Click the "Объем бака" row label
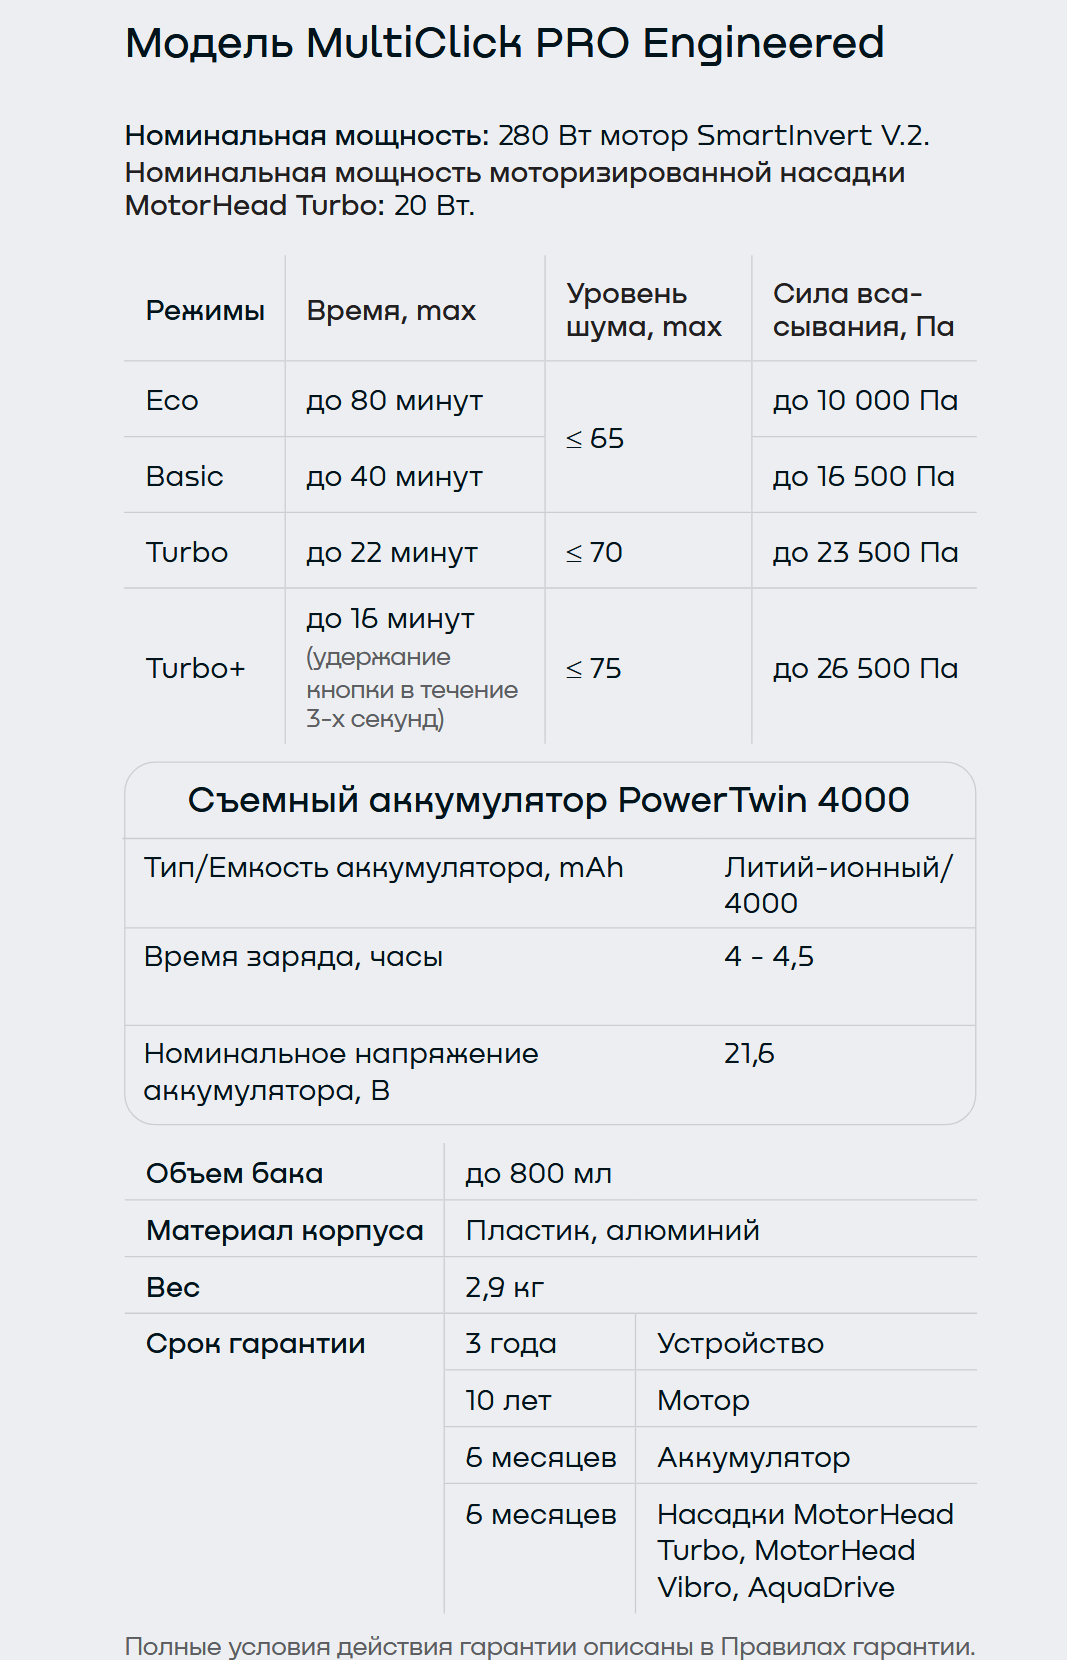Image resolution: width=1067 pixels, height=1660 pixels. (x=234, y=1173)
